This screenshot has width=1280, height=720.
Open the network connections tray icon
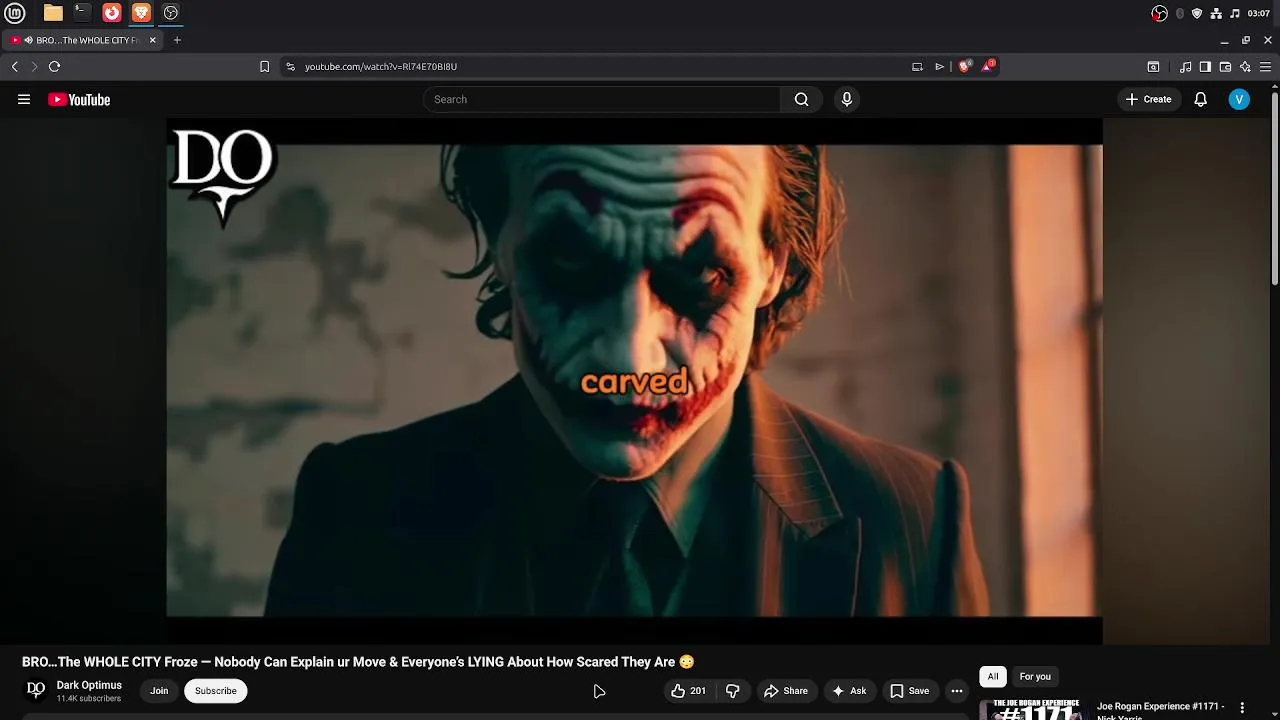[x=1216, y=13]
